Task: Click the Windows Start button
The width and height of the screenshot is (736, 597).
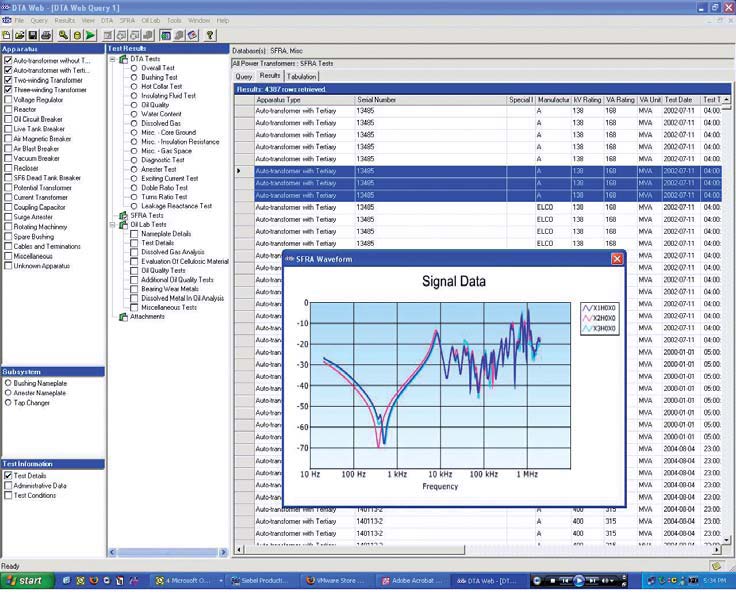Action: [24, 580]
